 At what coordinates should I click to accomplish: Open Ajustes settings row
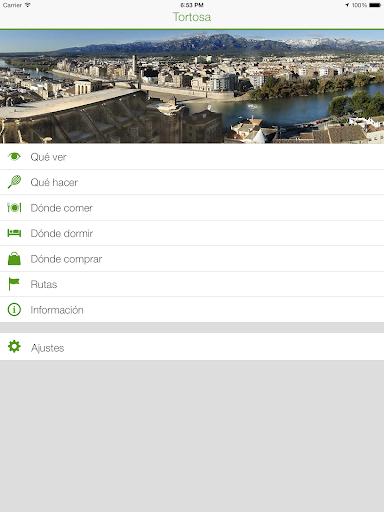192,347
